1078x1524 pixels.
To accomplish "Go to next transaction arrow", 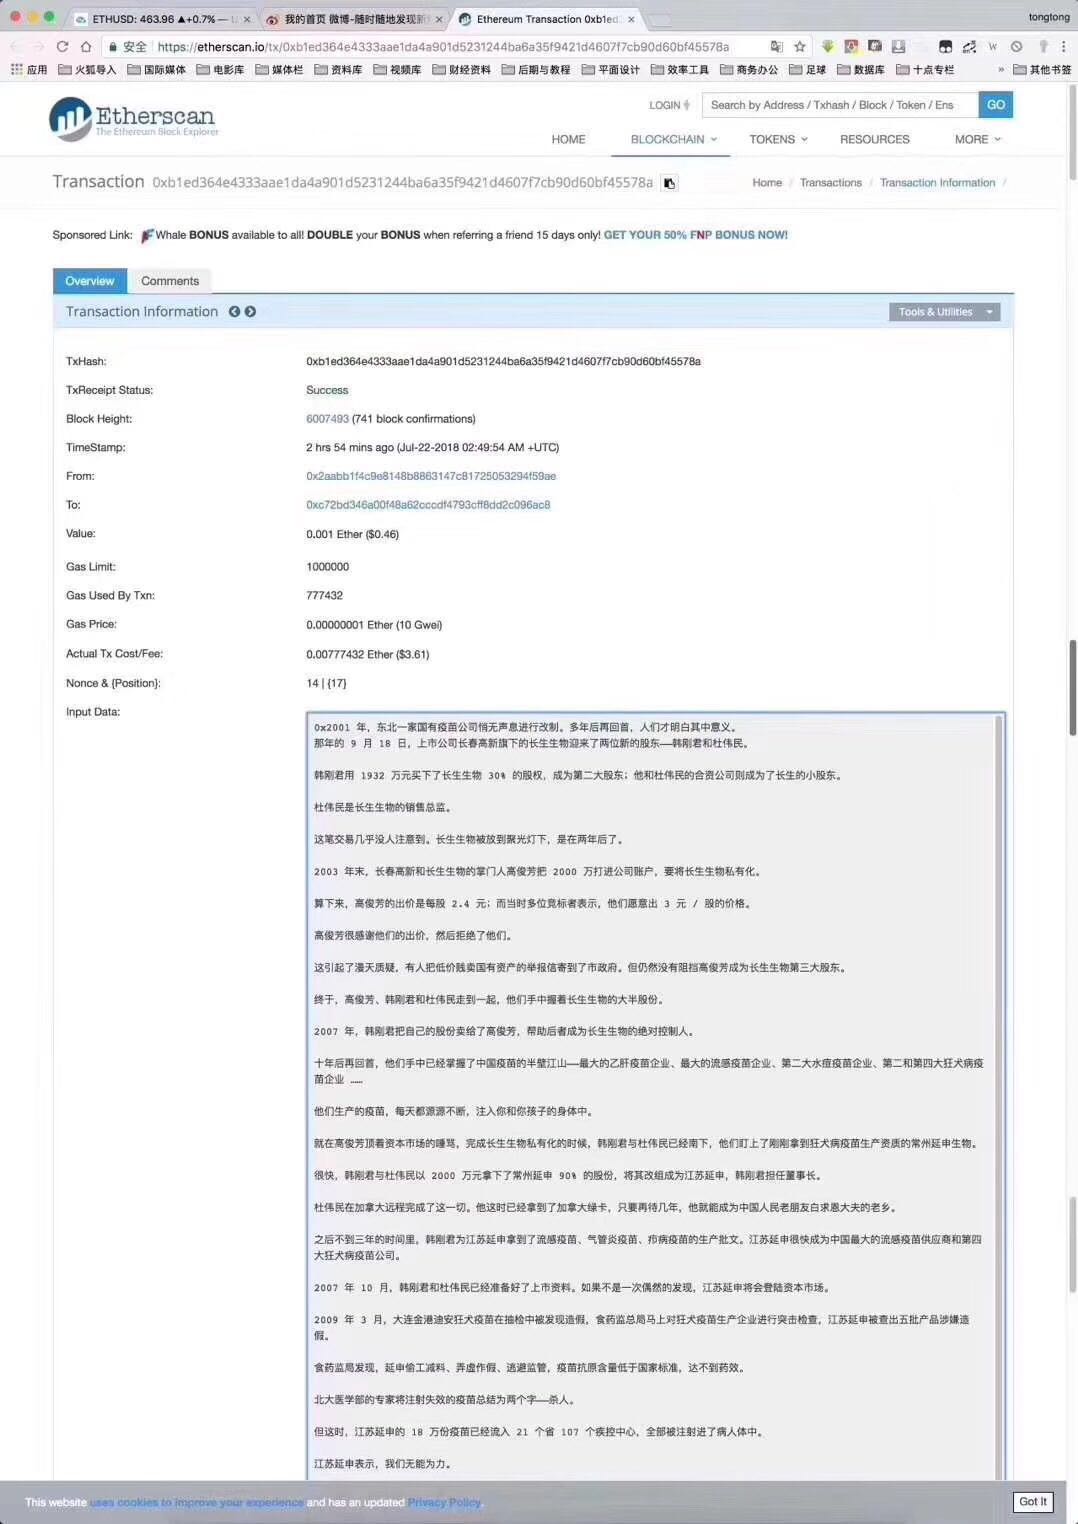I will click(250, 312).
